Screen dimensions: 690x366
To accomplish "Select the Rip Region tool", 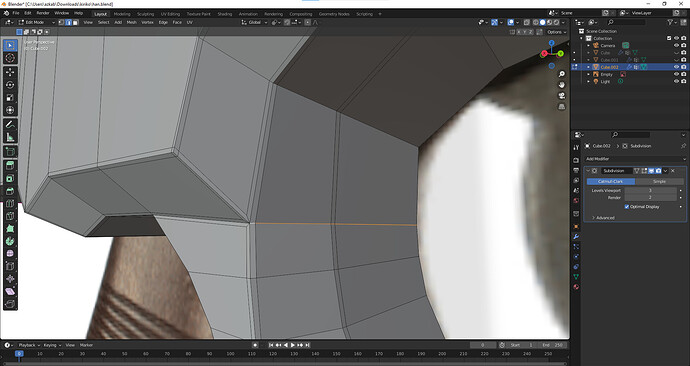I will click(10, 304).
